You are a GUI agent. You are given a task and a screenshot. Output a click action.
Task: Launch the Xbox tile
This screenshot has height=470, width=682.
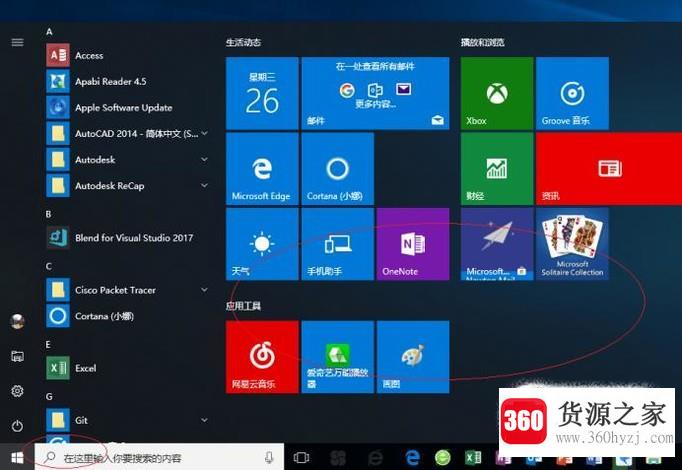(x=497, y=93)
